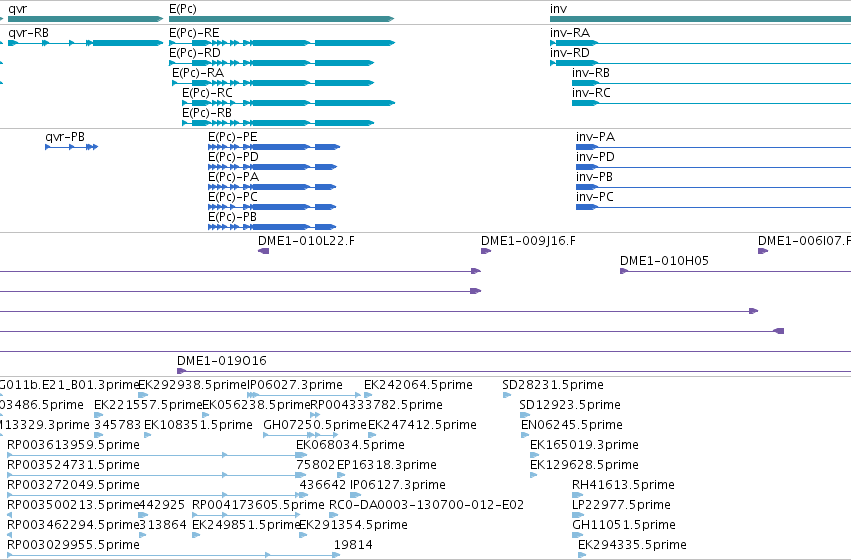The image size is (851, 560).
Task: Click the EK056238.5prime EST label
Action: [256, 405]
